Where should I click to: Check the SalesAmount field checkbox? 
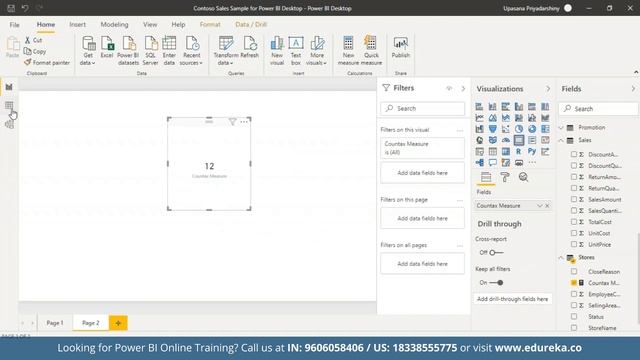(x=574, y=199)
